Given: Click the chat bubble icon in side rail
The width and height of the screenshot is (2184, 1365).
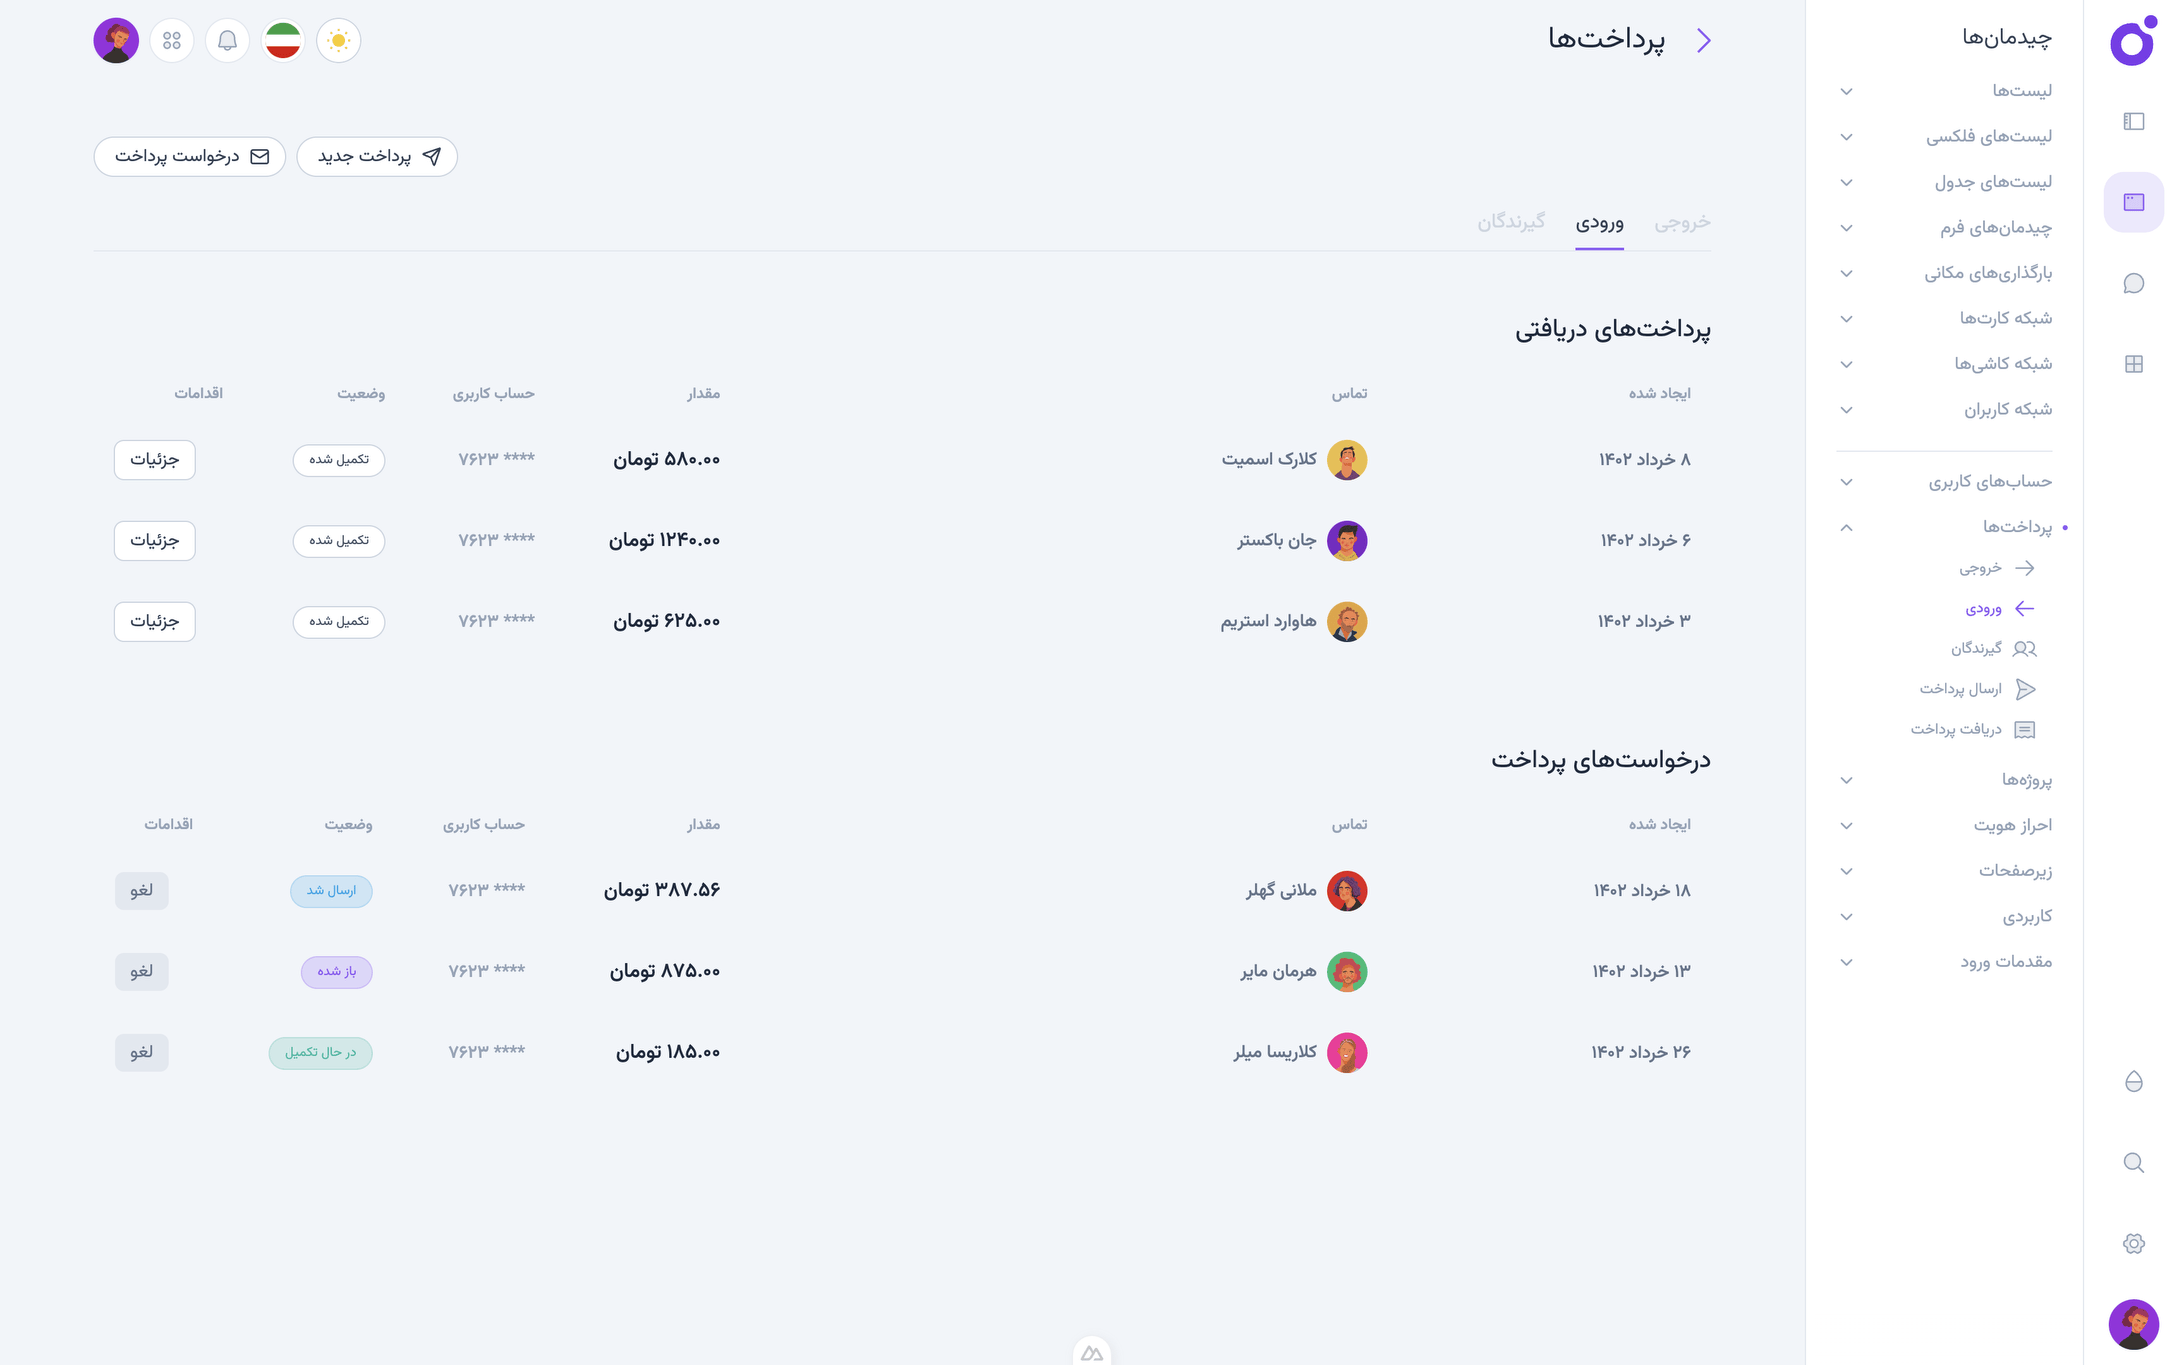Looking at the screenshot, I should pos(2133,284).
